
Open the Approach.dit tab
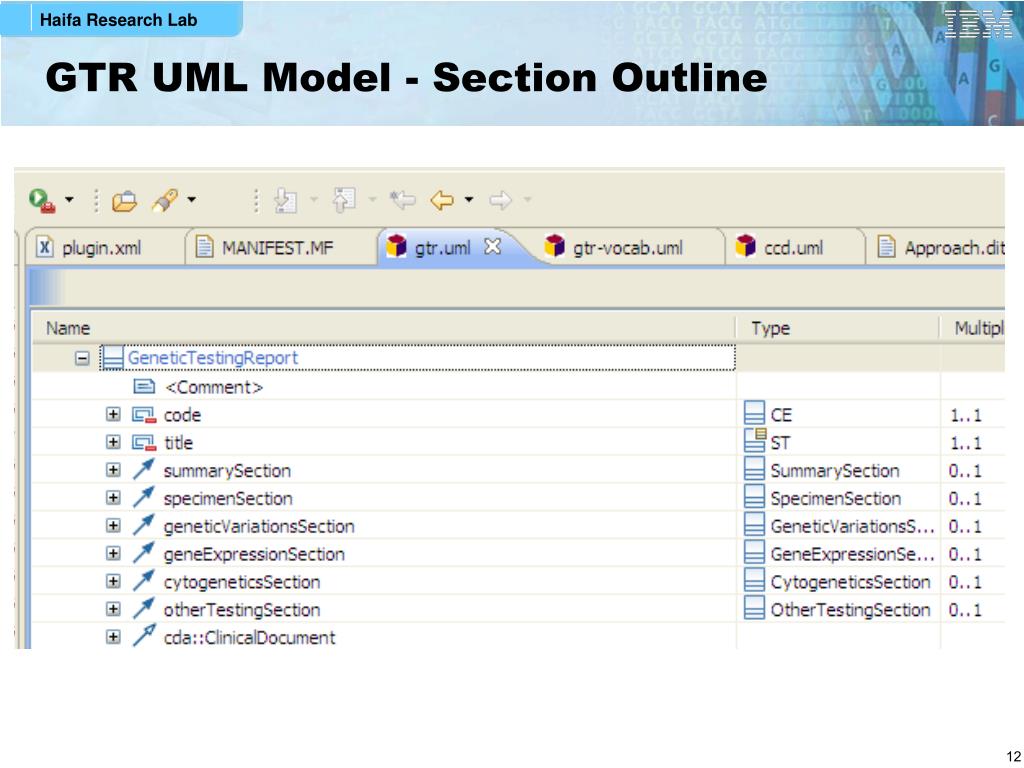pyautogui.click(x=940, y=248)
